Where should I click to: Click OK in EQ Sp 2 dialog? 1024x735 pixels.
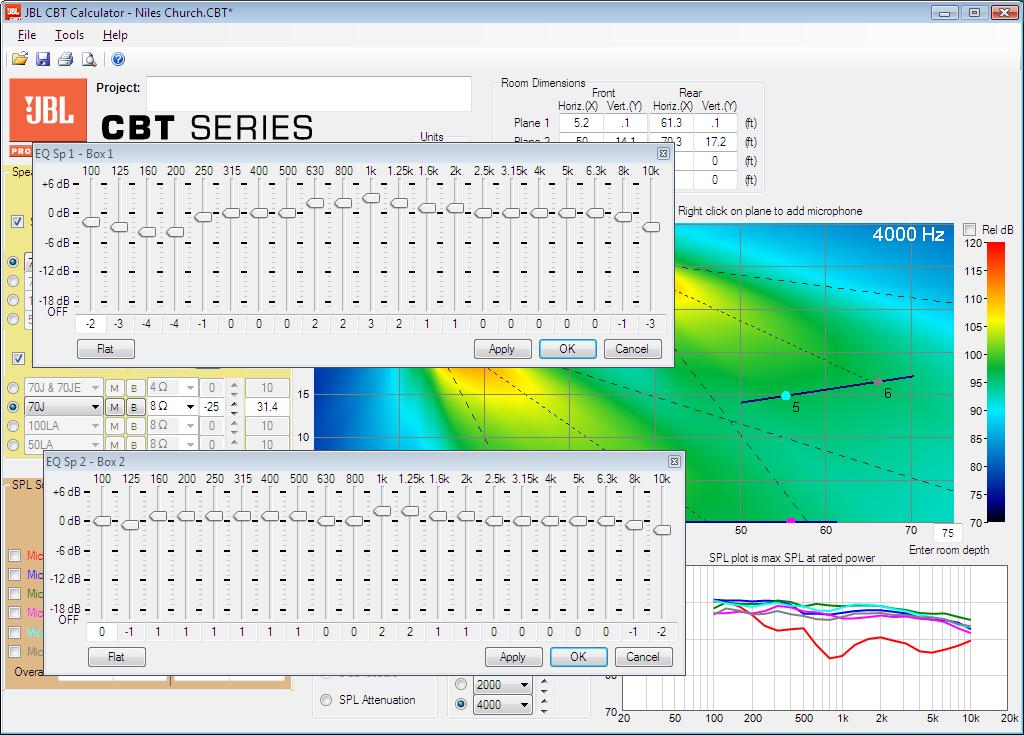coord(579,657)
